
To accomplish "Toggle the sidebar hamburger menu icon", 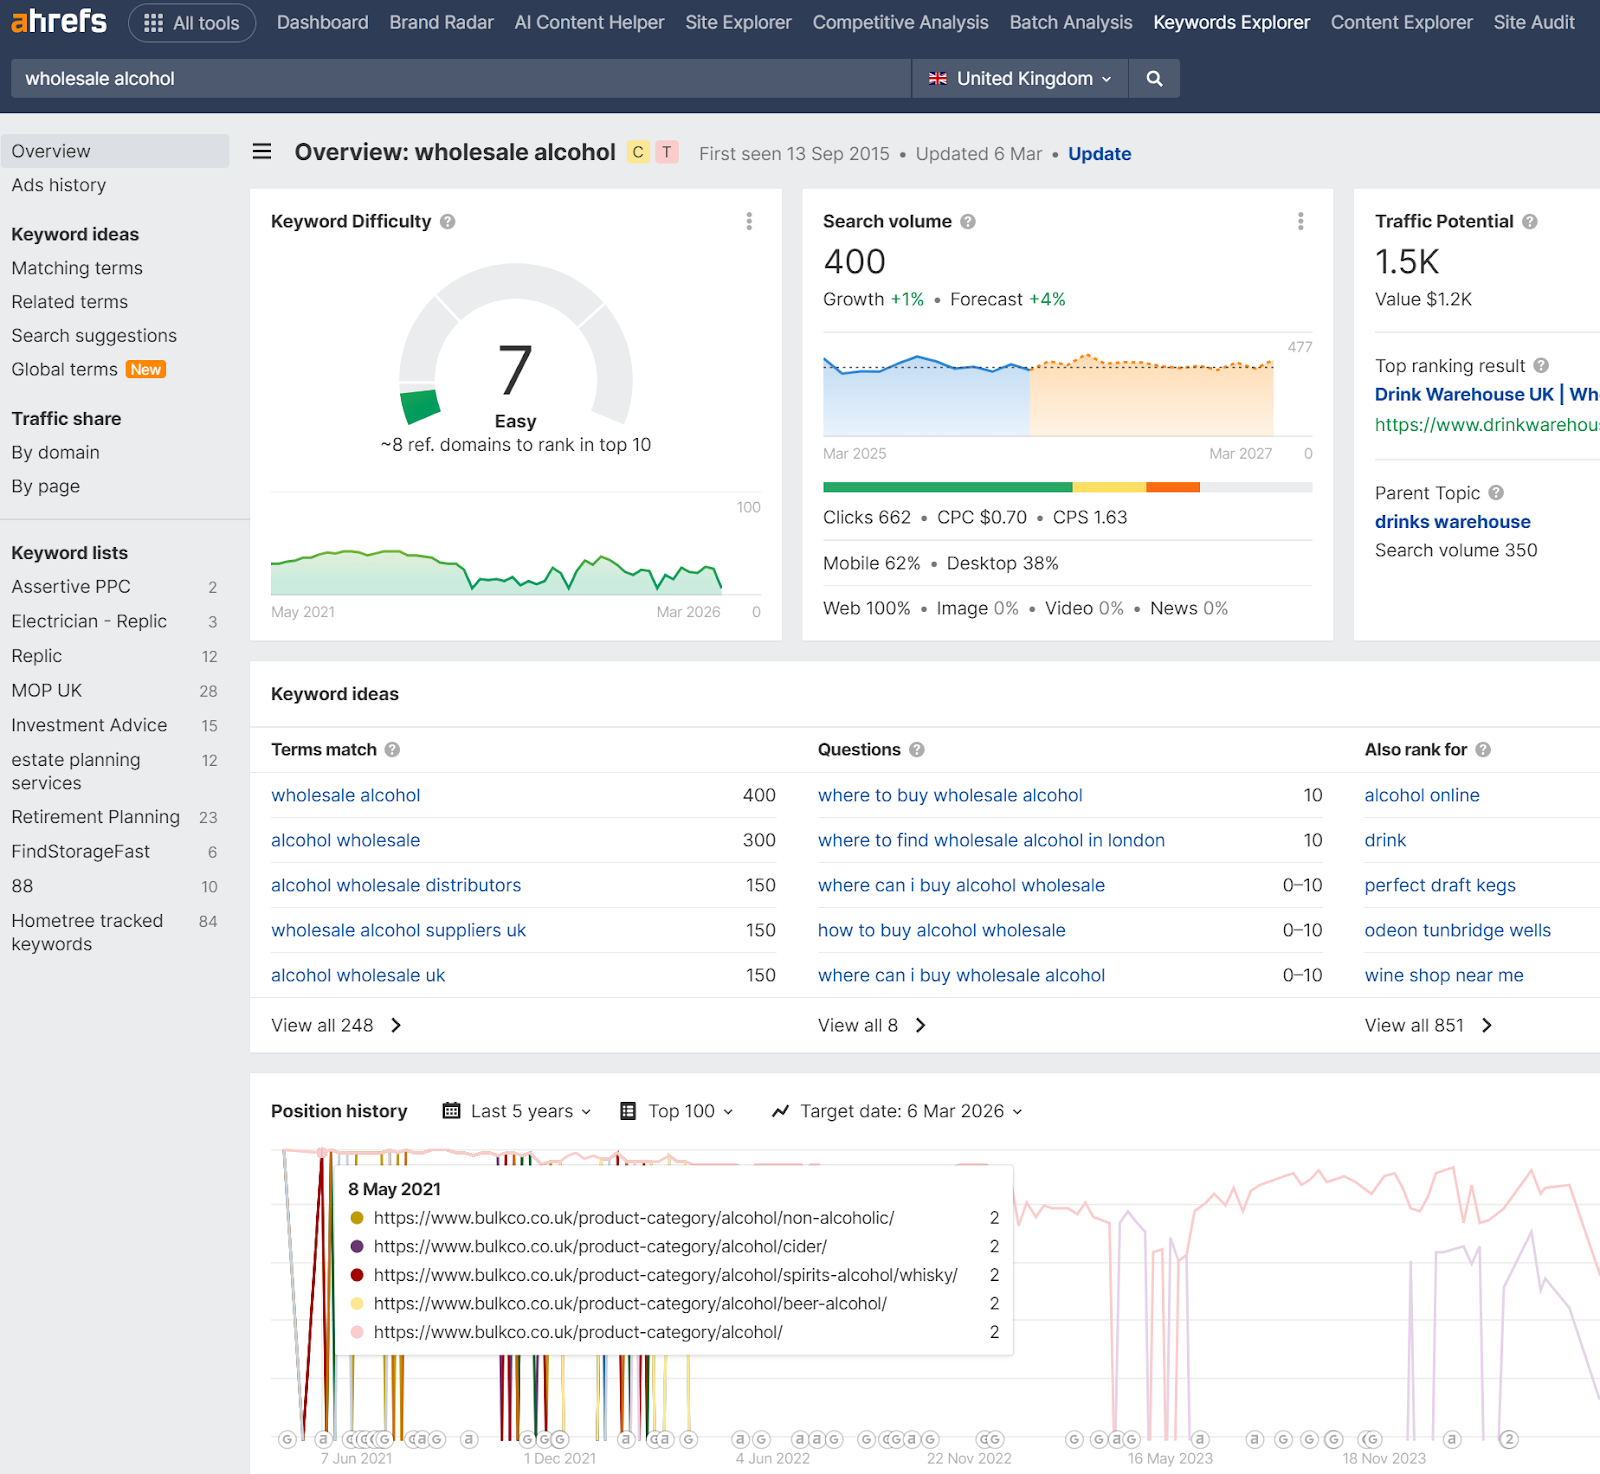I will [262, 152].
